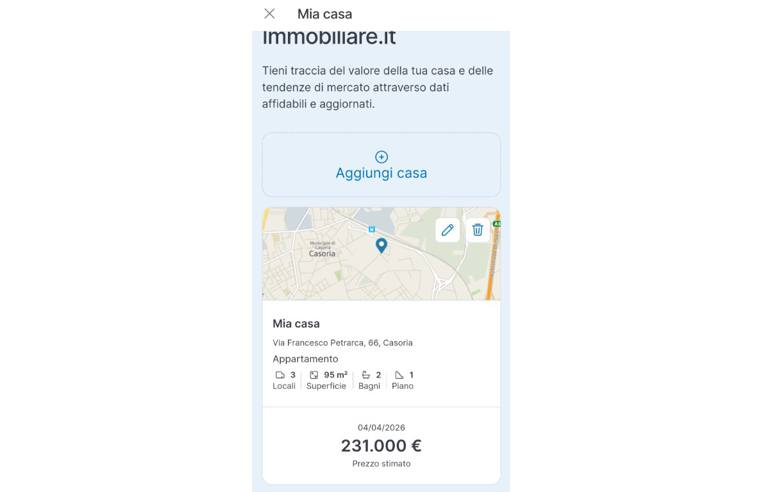Image resolution: width=764 pixels, height=492 pixels.
Task: Click the Appartamento property type text
Action: point(305,359)
